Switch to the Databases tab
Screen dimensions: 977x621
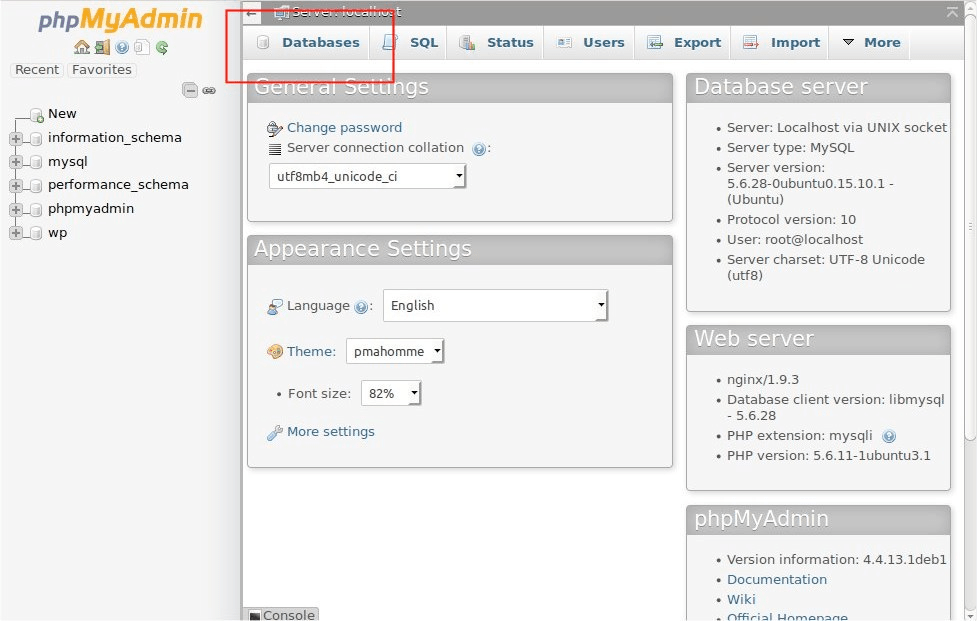(x=308, y=43)
